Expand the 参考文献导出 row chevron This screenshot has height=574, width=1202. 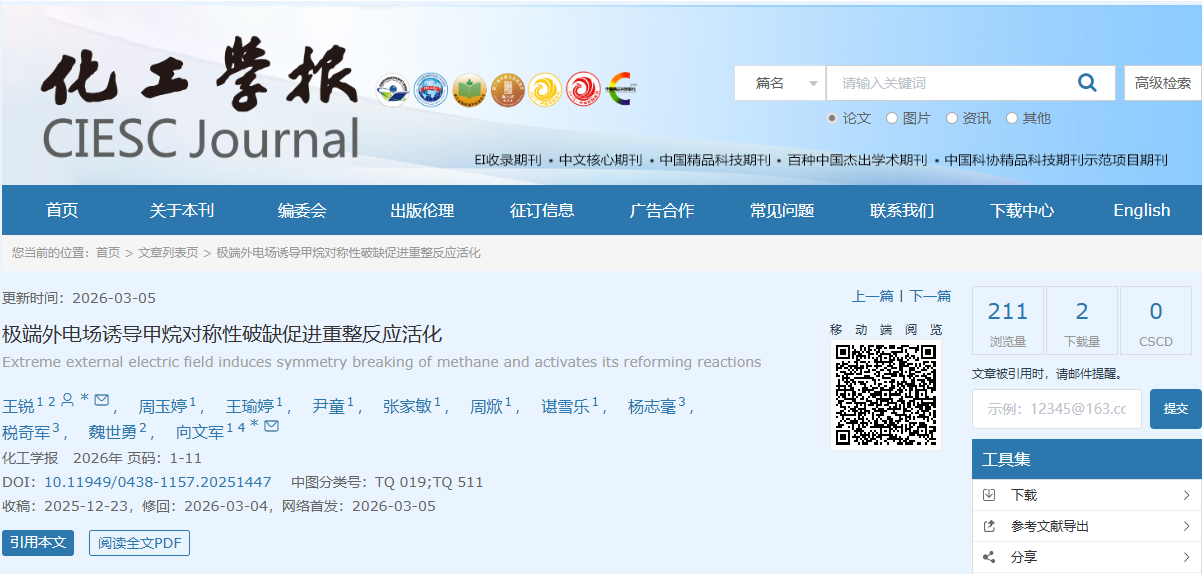point(1186,526)
